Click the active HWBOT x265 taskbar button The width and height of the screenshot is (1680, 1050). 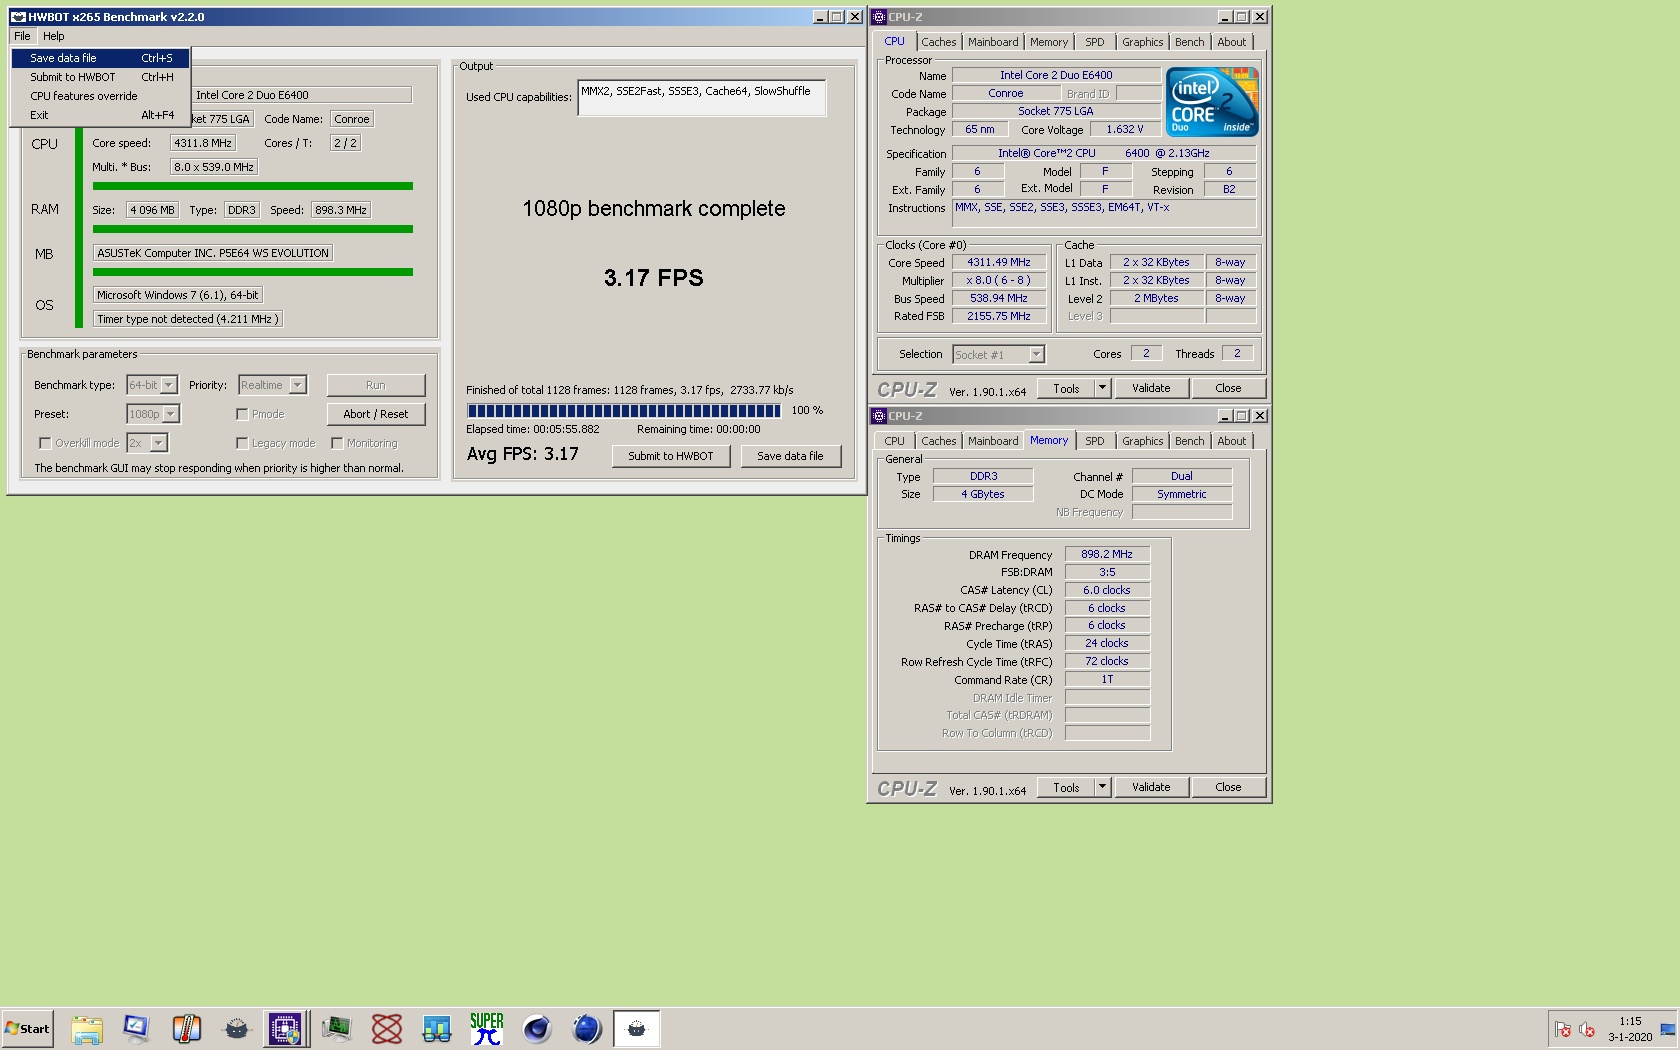[x=636, y=1029]
